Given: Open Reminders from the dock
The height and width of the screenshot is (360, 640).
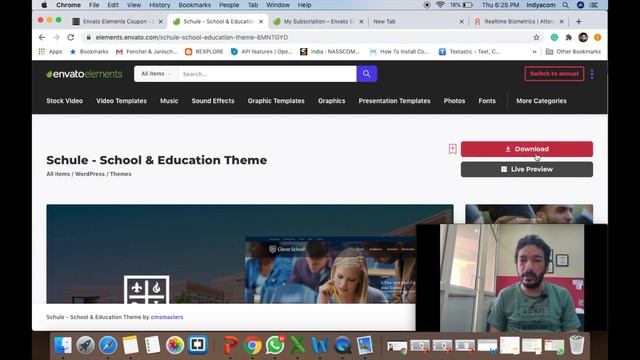Looking at the screenshot, I should (153, 345).
